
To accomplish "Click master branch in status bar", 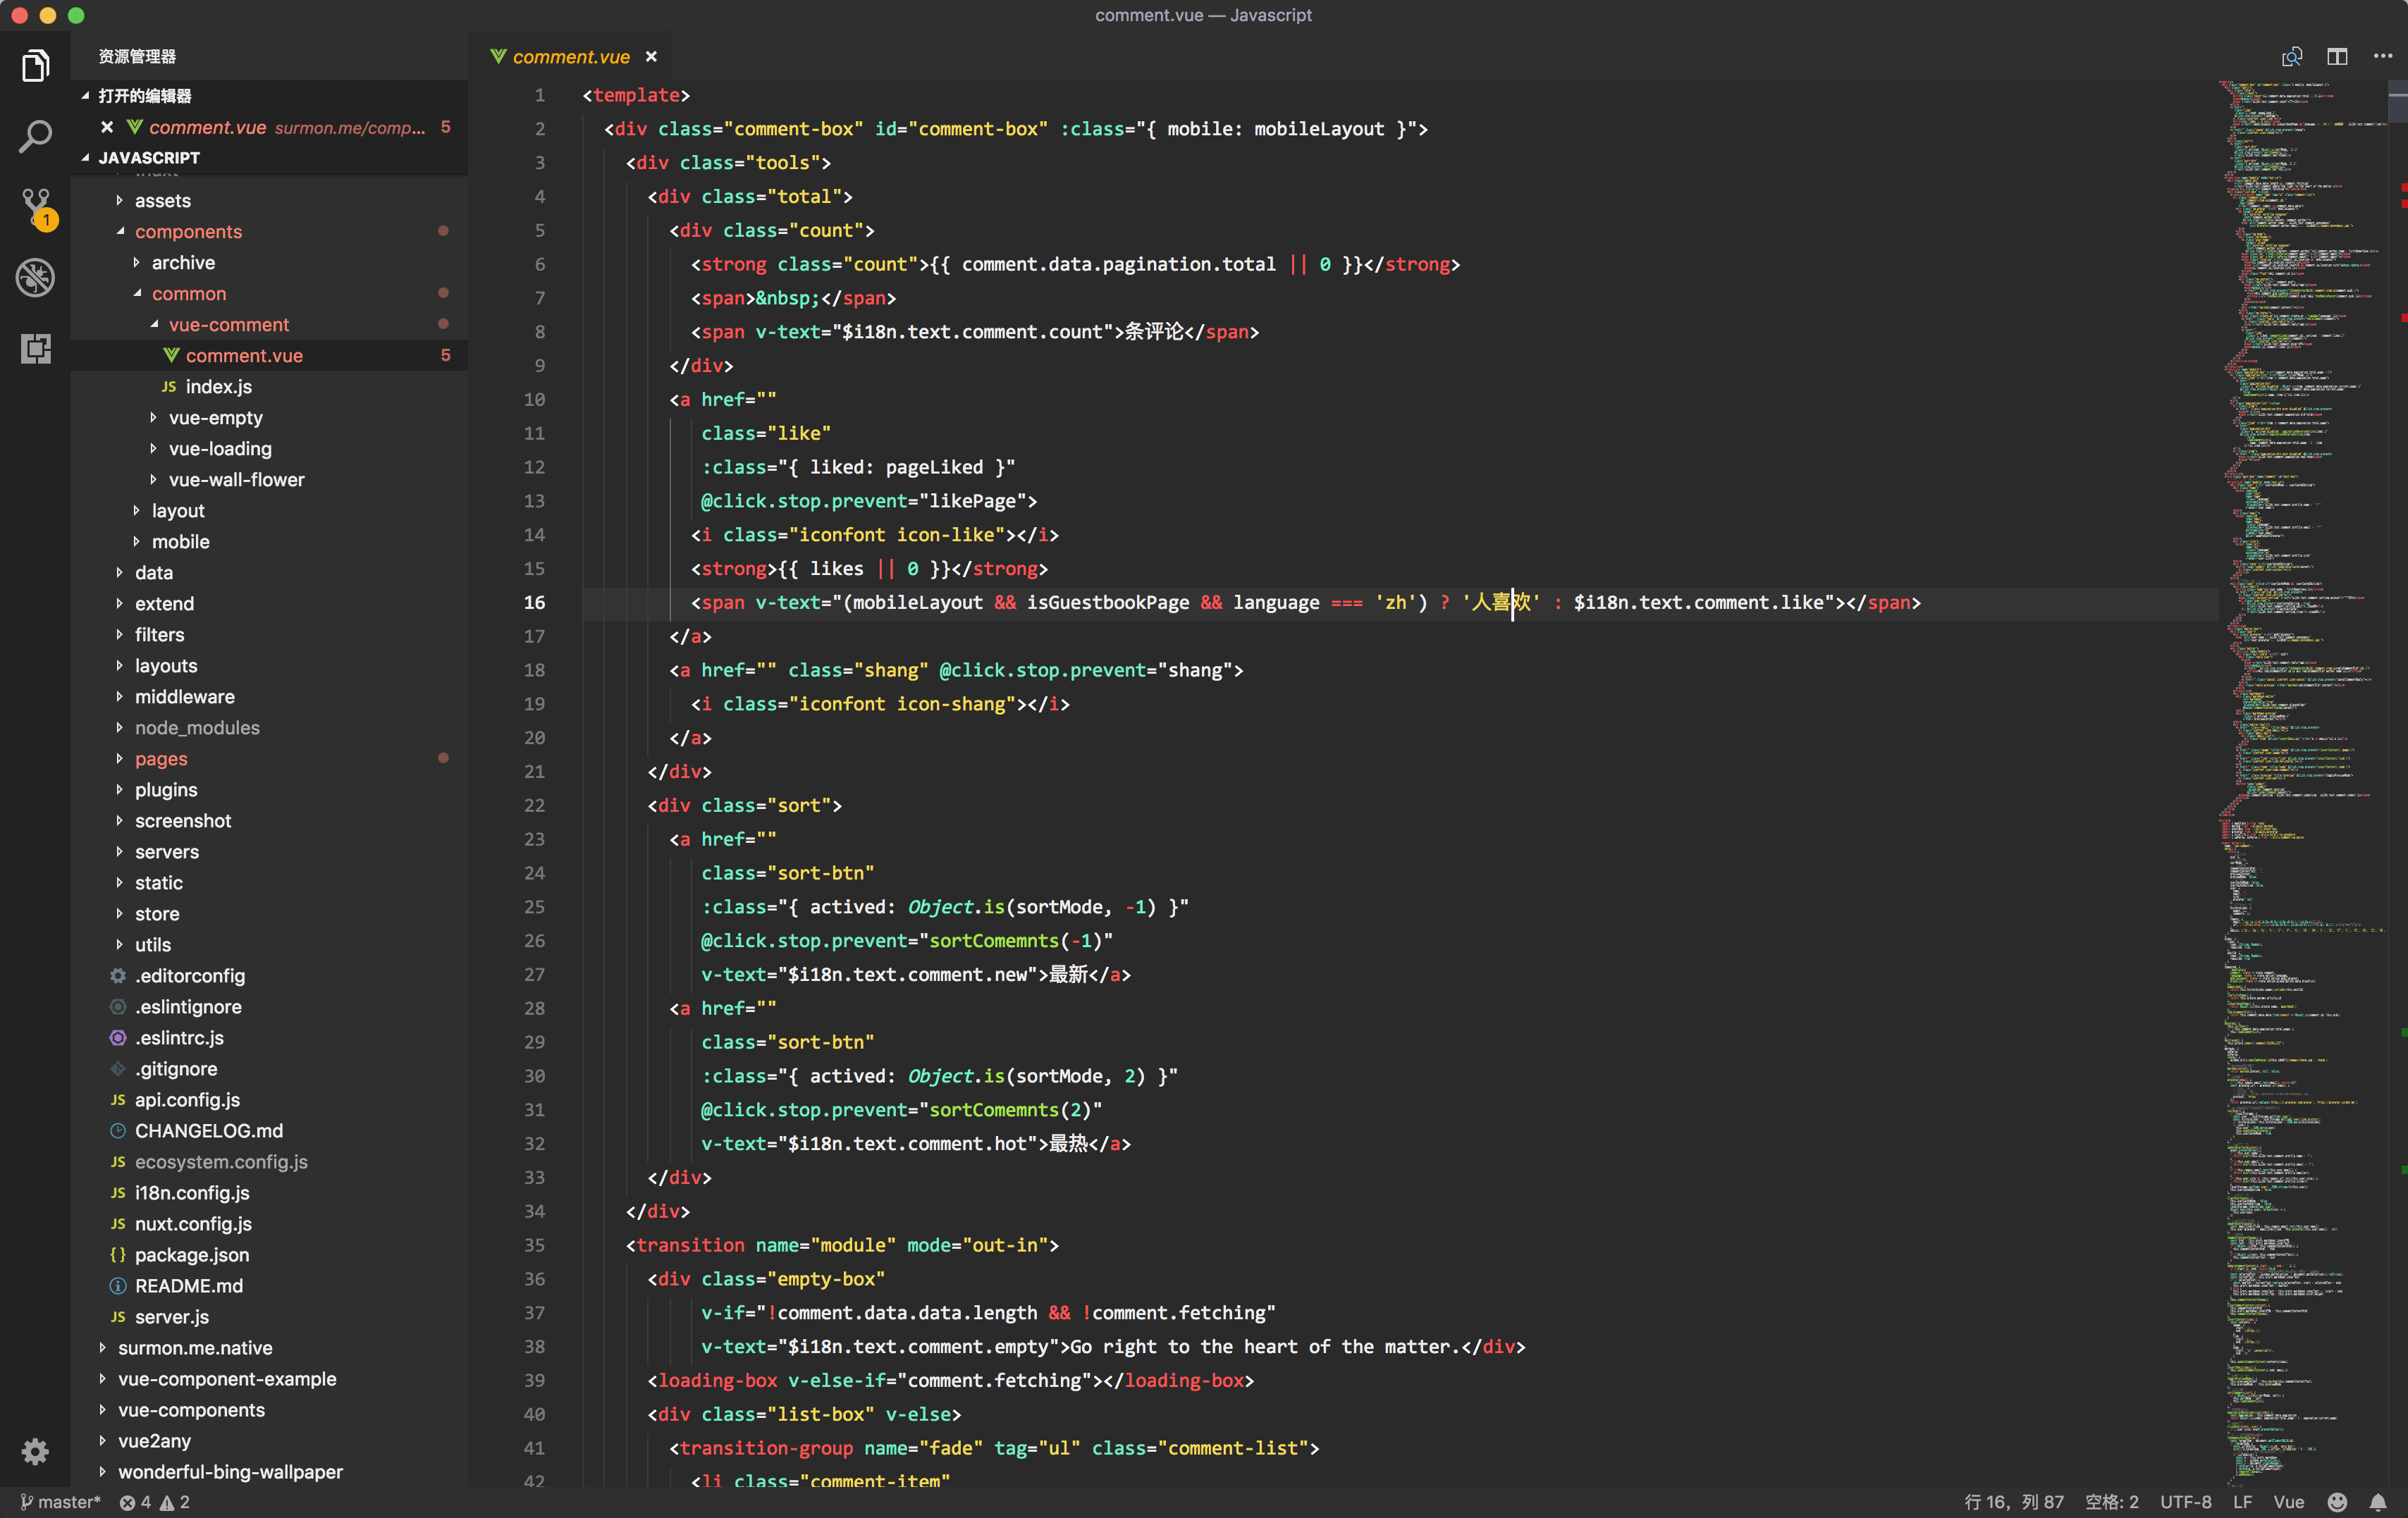I will click(60, 1502).
